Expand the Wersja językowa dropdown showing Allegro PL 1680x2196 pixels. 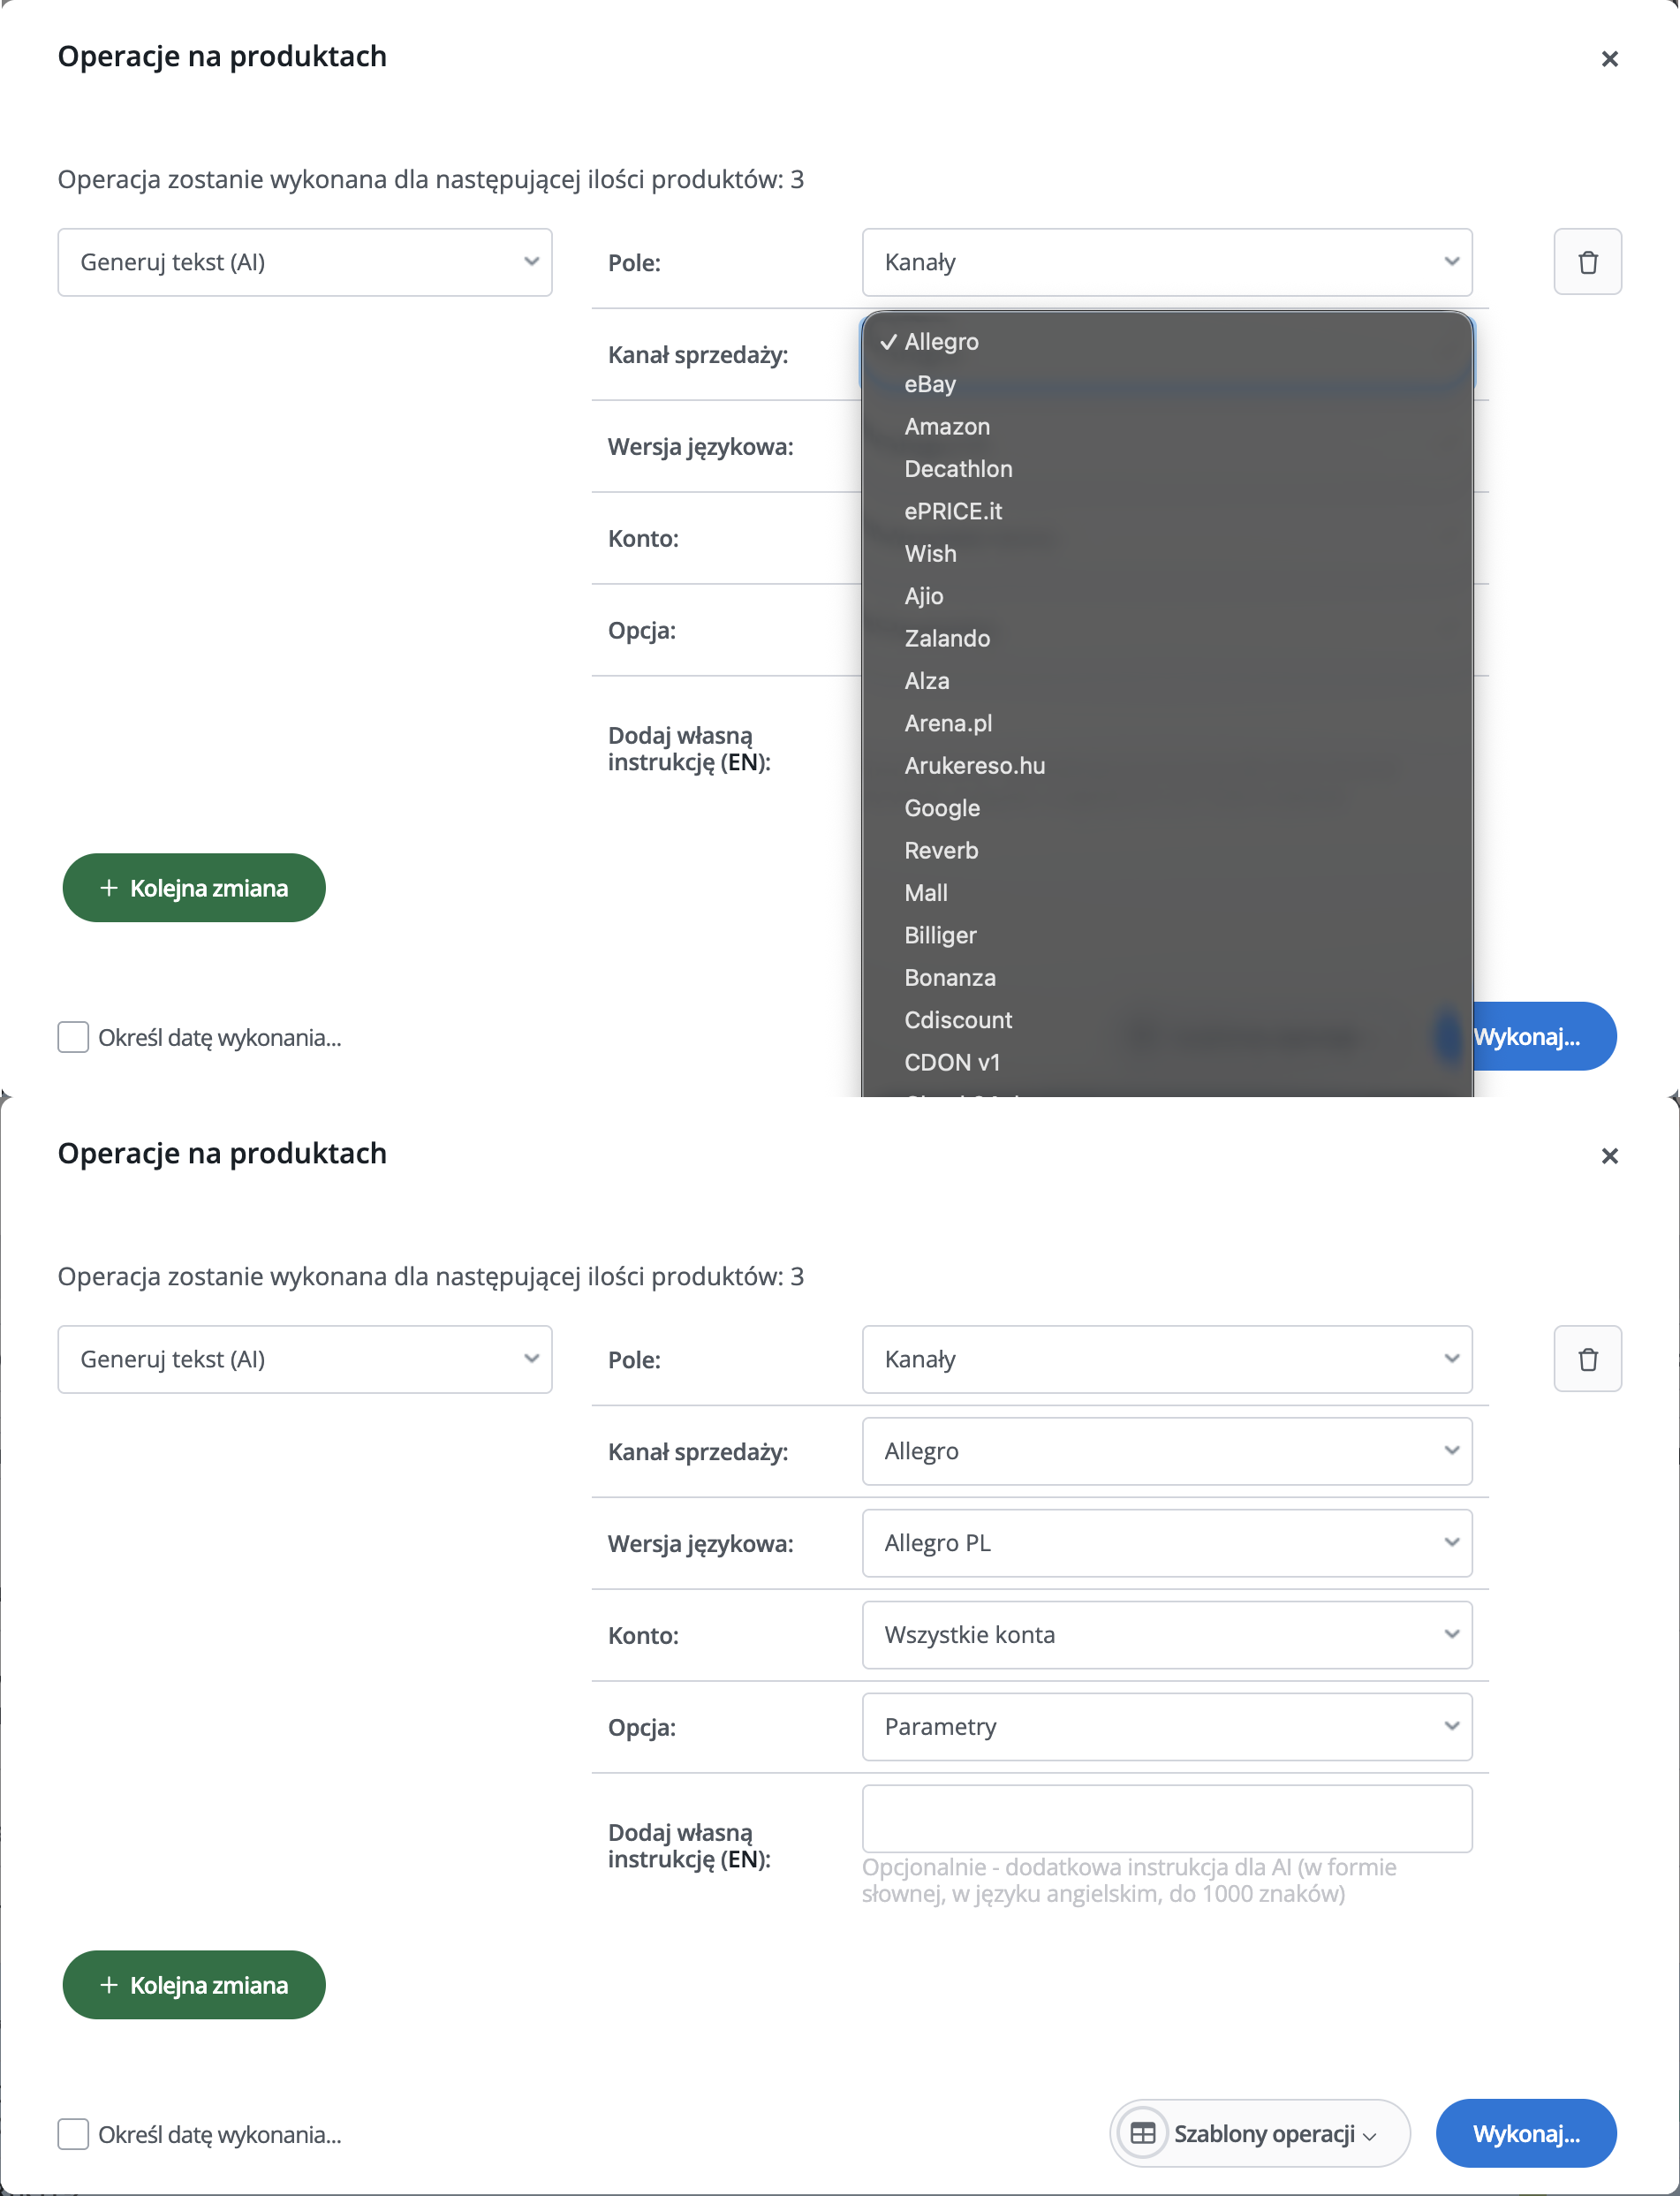(1166, 1543)
